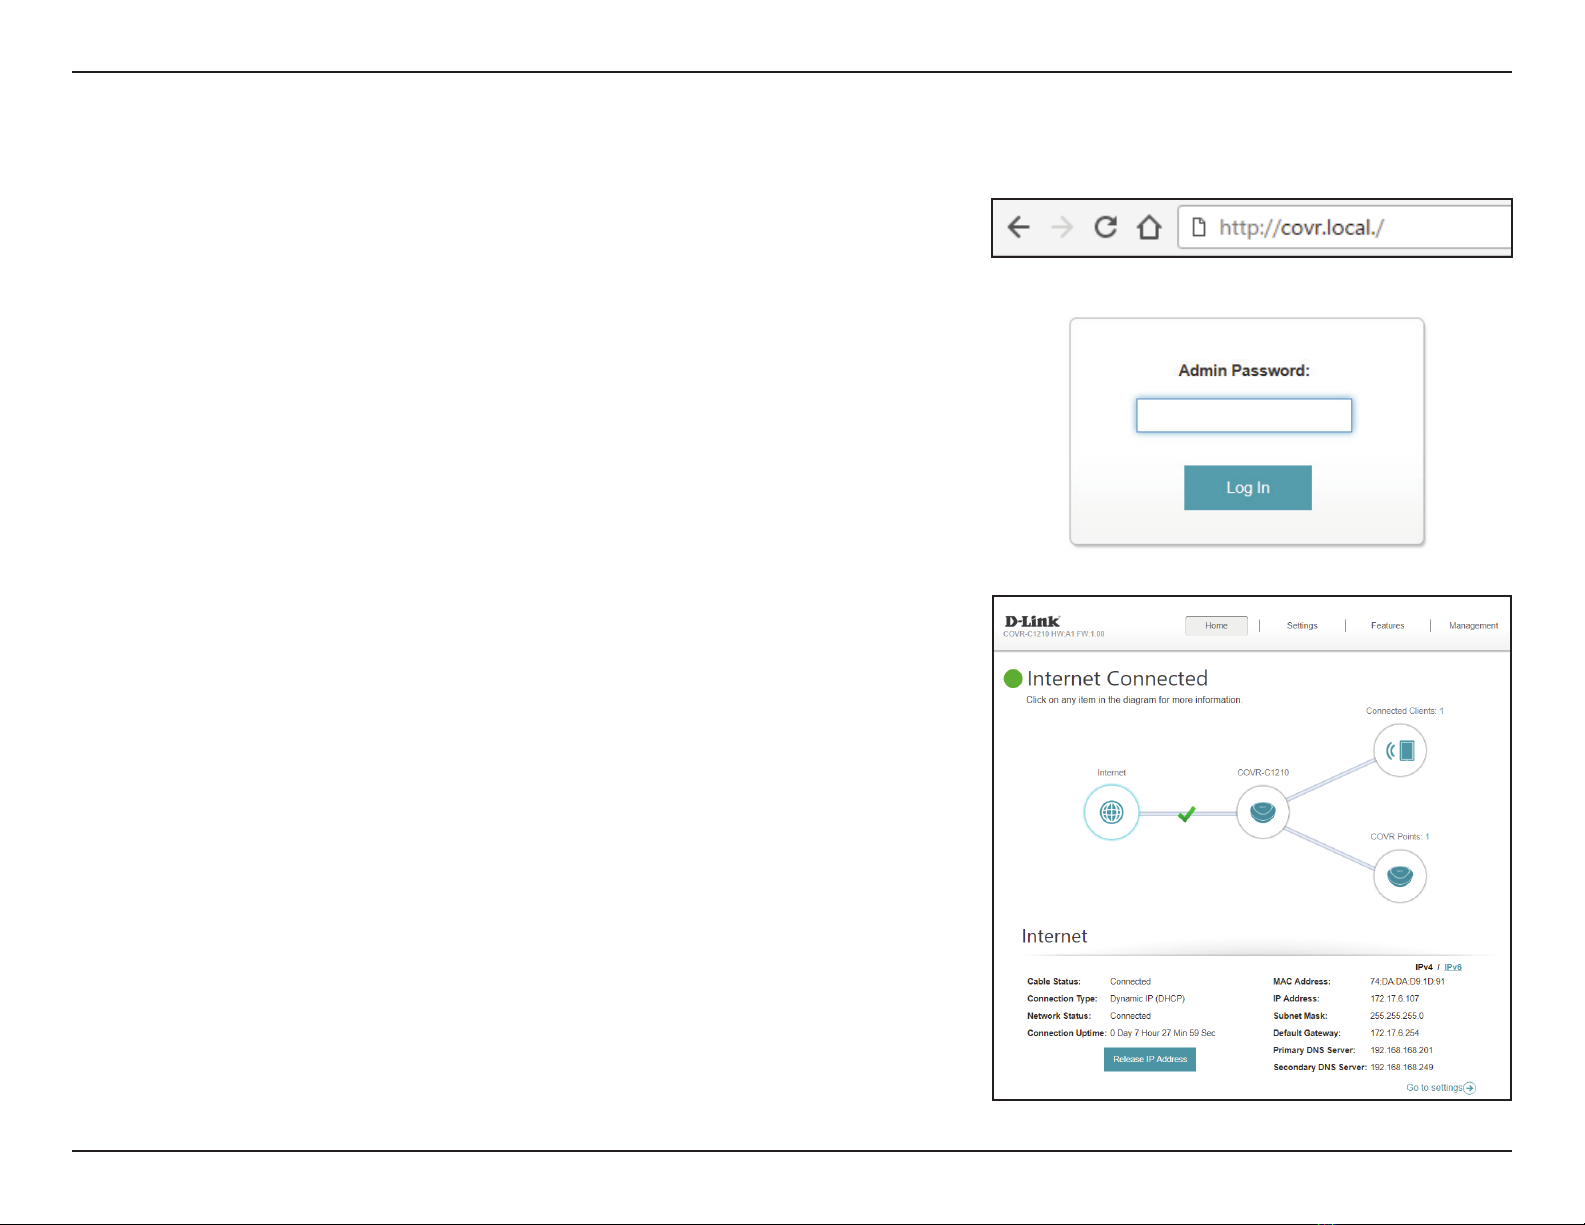
Task: Click the green checkmark on connection line
Action: tap(1186, 814)
